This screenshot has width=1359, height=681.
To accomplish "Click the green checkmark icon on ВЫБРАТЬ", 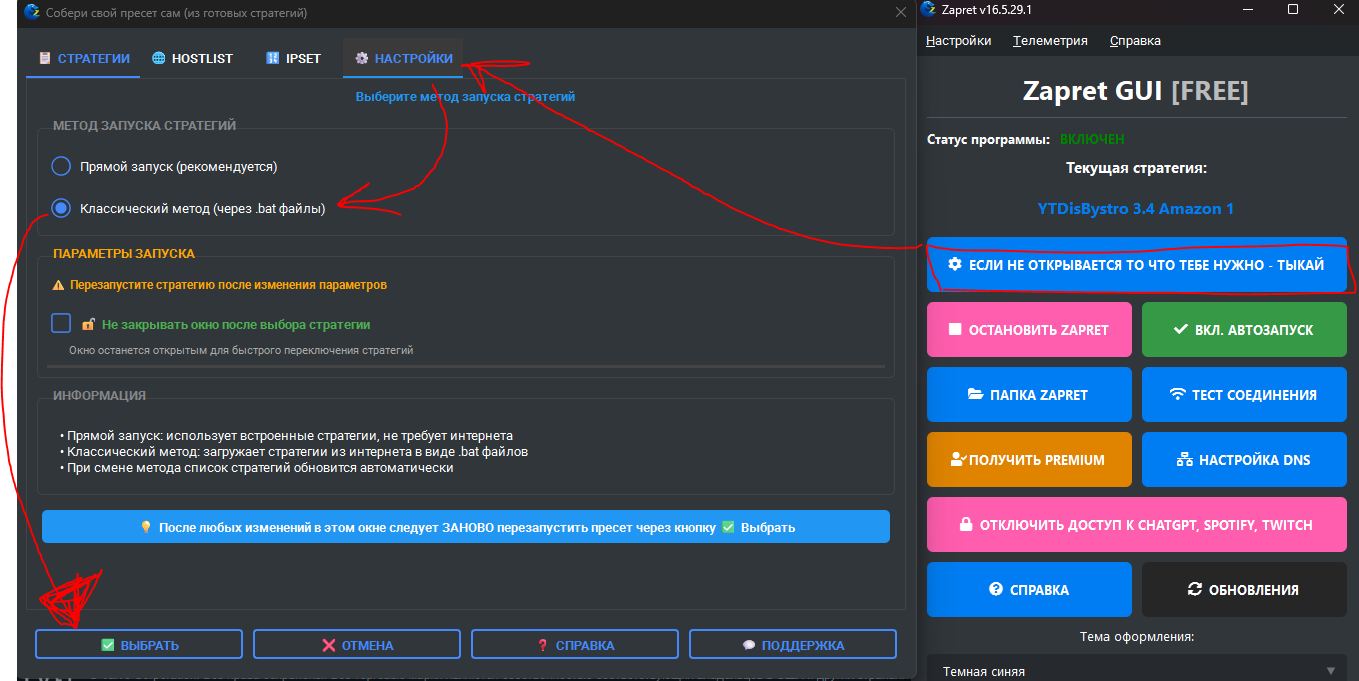I will pyautogui.click(x=108, y=645).
